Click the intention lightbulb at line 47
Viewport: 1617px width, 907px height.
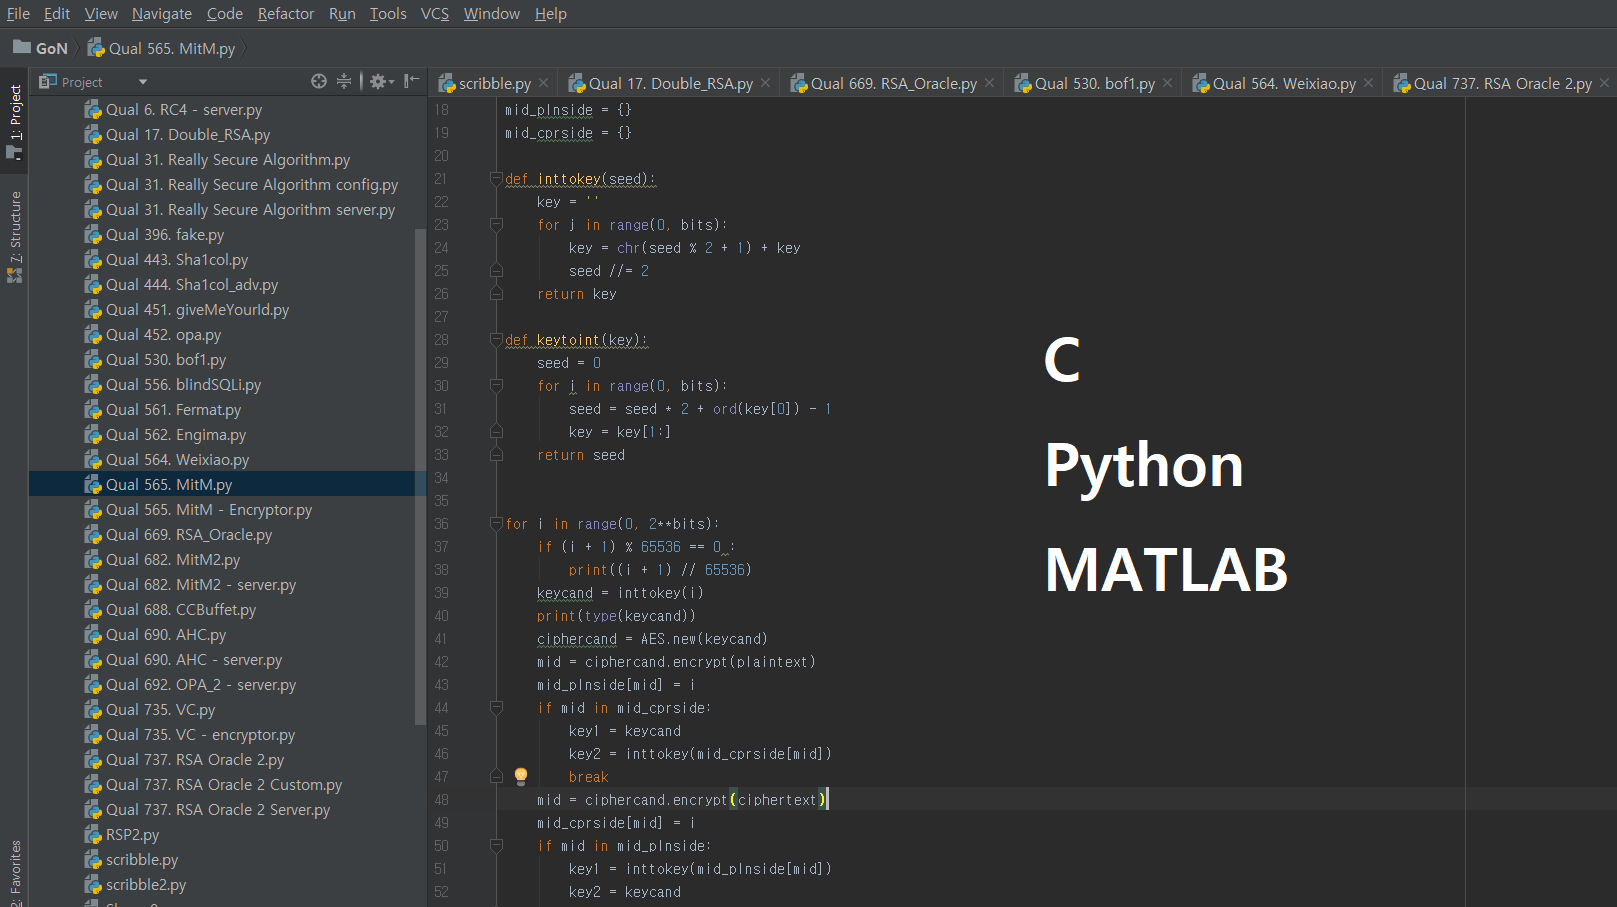pyautogui.click(x=520, y=776)
